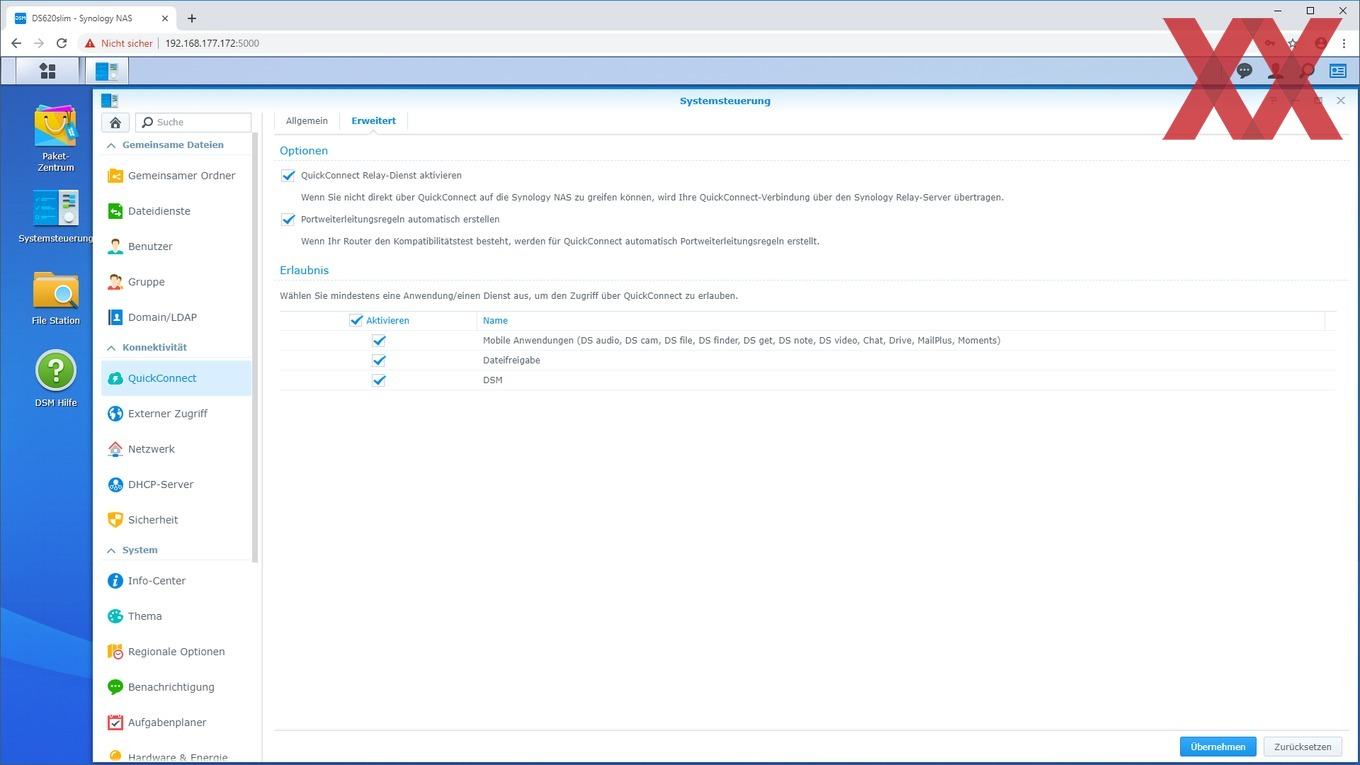Open DSM notifications chat bubble icon
The image size is (1360, 765).
(1244, 71)
